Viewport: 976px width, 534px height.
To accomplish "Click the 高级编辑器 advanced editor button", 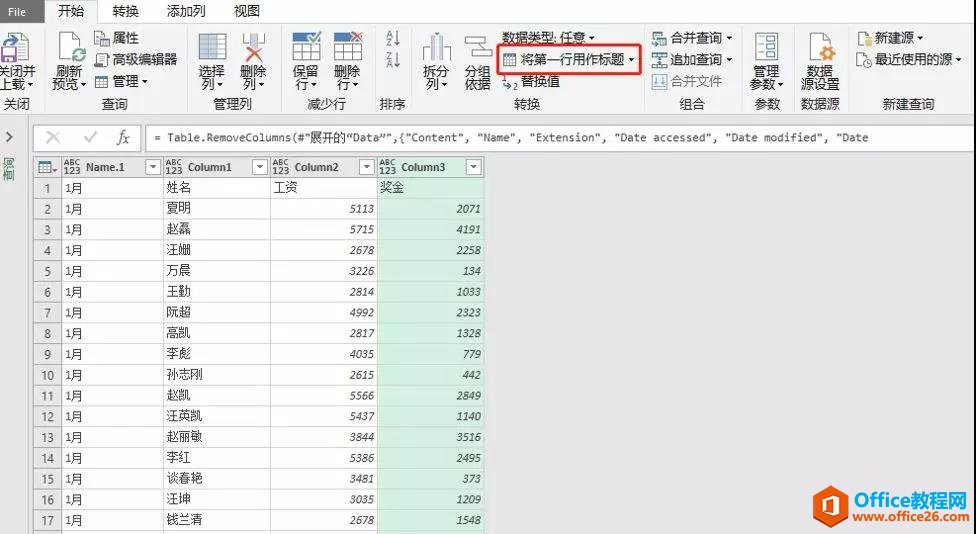I will pos(136,60).
